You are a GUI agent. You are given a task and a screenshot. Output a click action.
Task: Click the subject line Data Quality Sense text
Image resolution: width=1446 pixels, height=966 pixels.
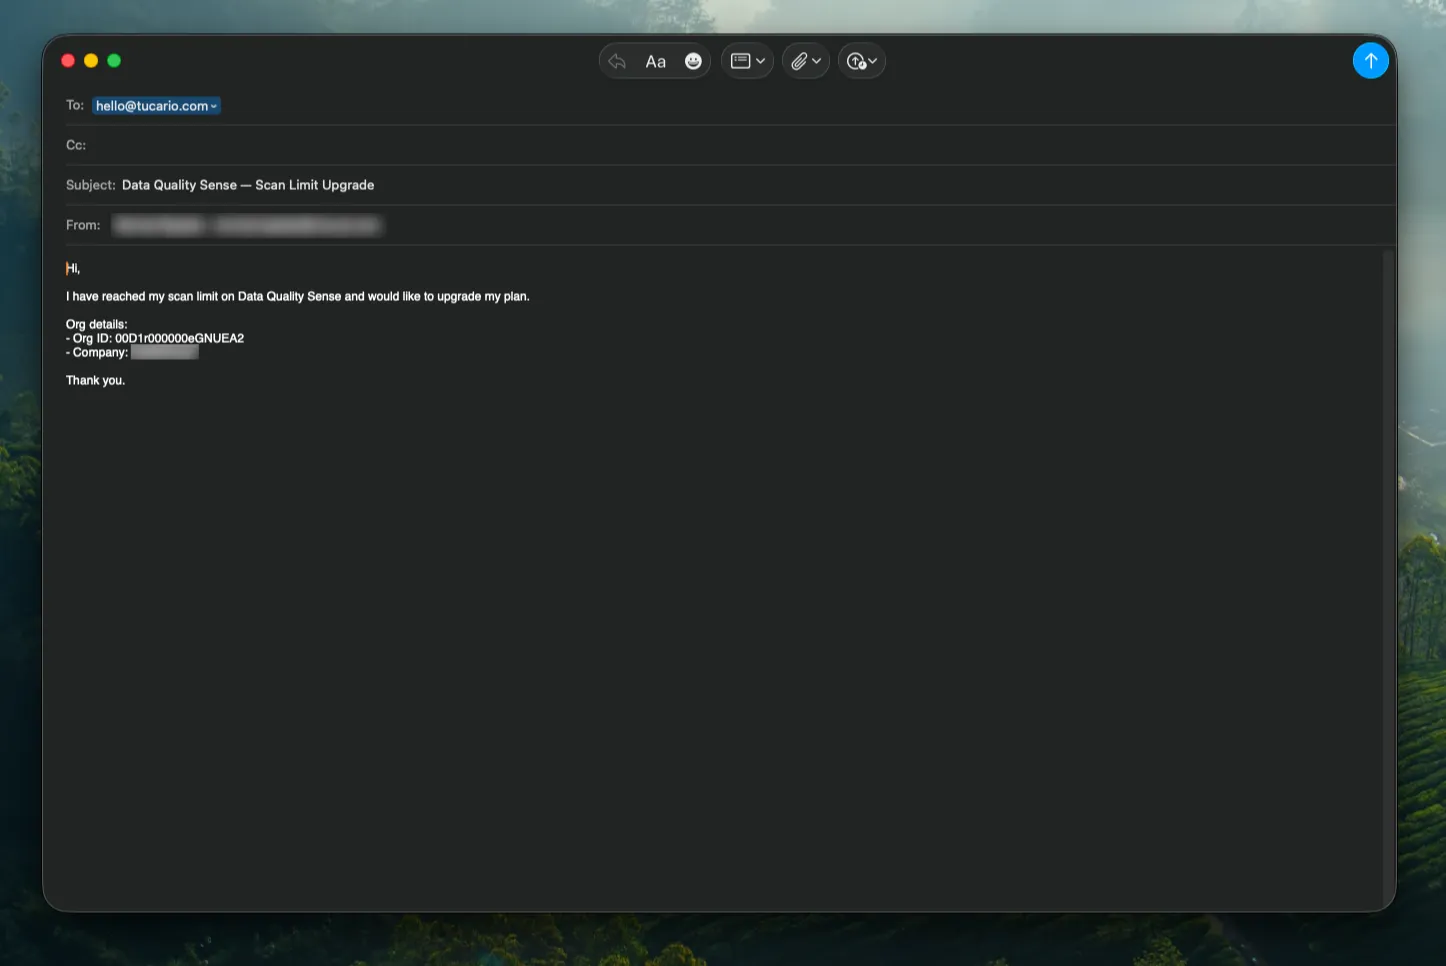[248, 185]
